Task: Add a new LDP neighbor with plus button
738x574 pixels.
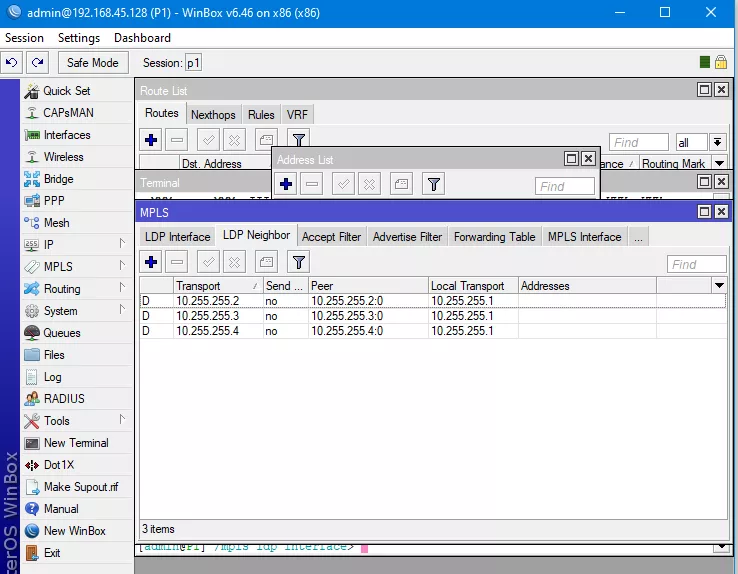Action: [x=151, y=262]
